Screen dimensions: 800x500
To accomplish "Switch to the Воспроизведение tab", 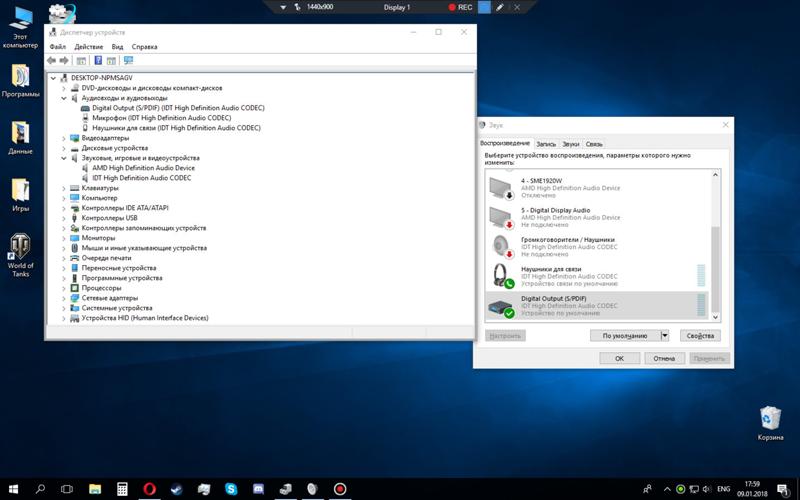I will [x=505, y=143].
